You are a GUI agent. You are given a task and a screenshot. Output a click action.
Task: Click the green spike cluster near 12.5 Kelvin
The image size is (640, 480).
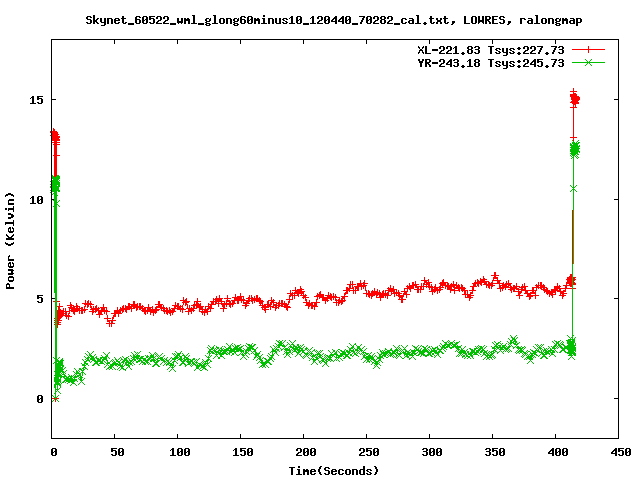click(575, 150)
